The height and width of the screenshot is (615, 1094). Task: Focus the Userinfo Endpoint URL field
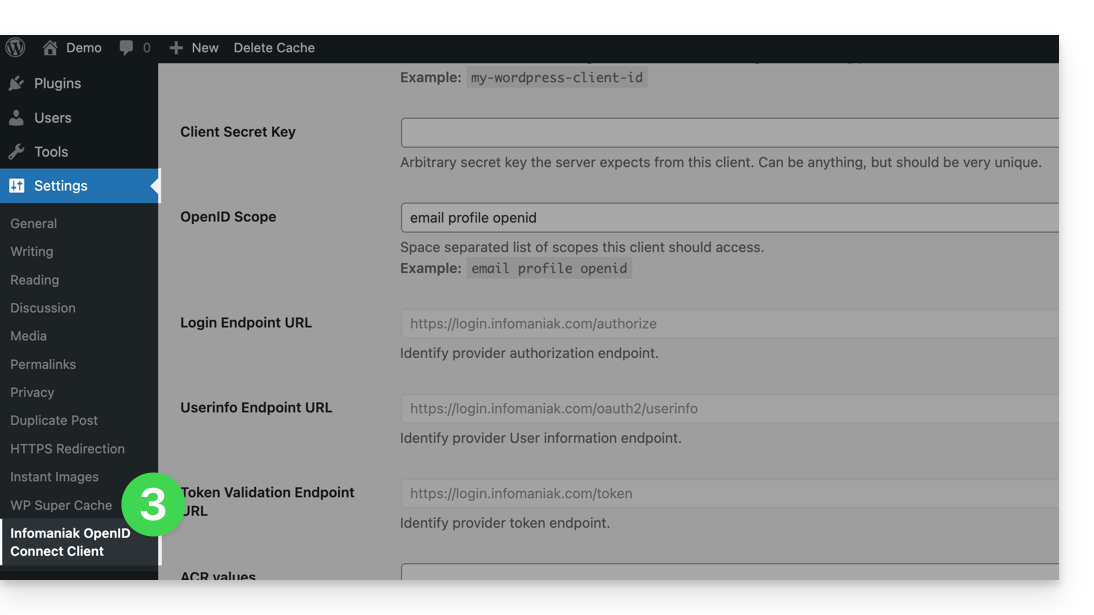click(730, 408)
